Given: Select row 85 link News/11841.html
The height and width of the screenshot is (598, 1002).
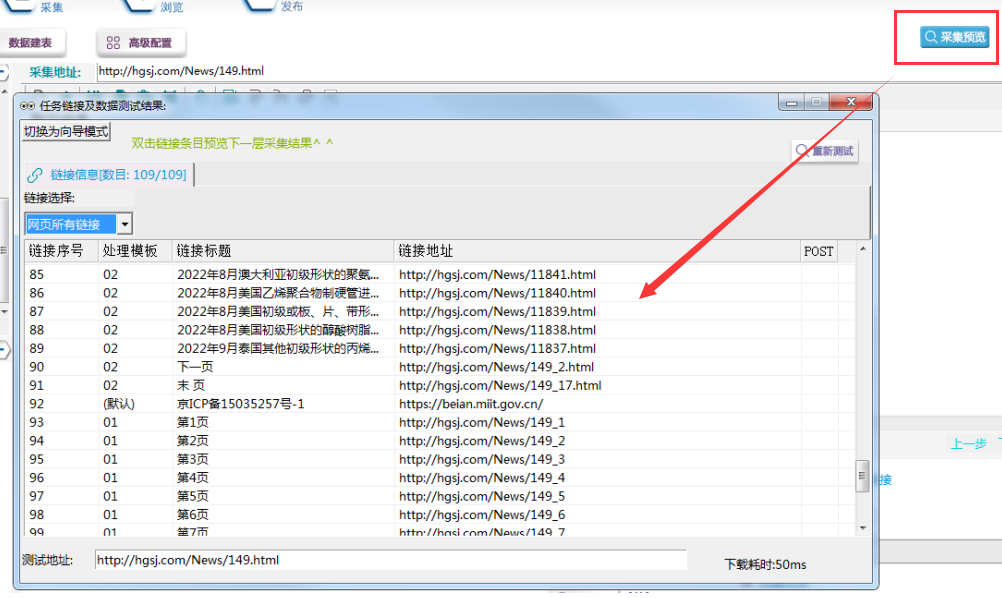Looking at the screenshot, I should click(x=440, y=275).
